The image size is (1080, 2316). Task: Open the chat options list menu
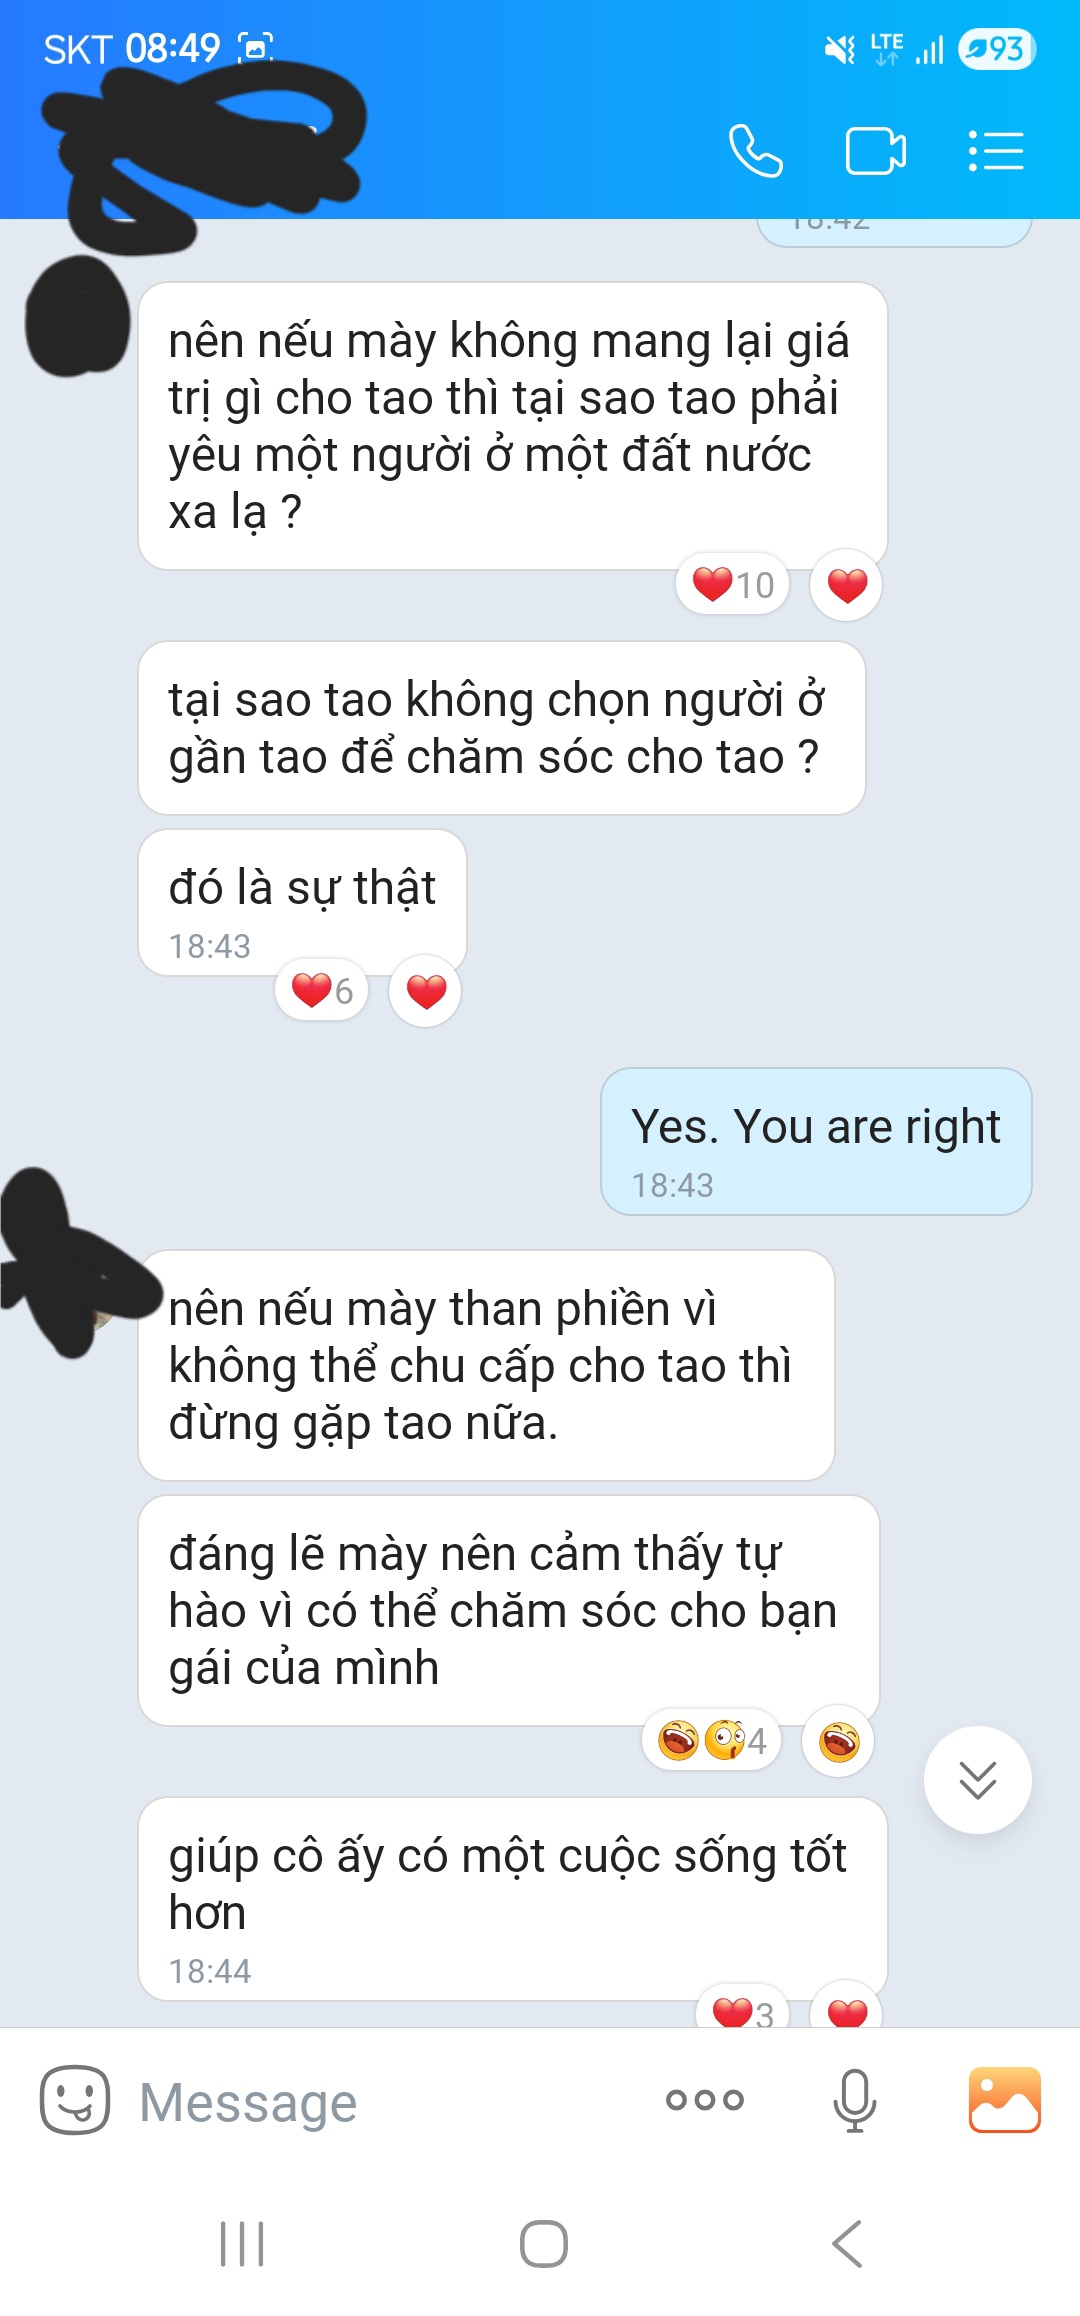point(995,151)
